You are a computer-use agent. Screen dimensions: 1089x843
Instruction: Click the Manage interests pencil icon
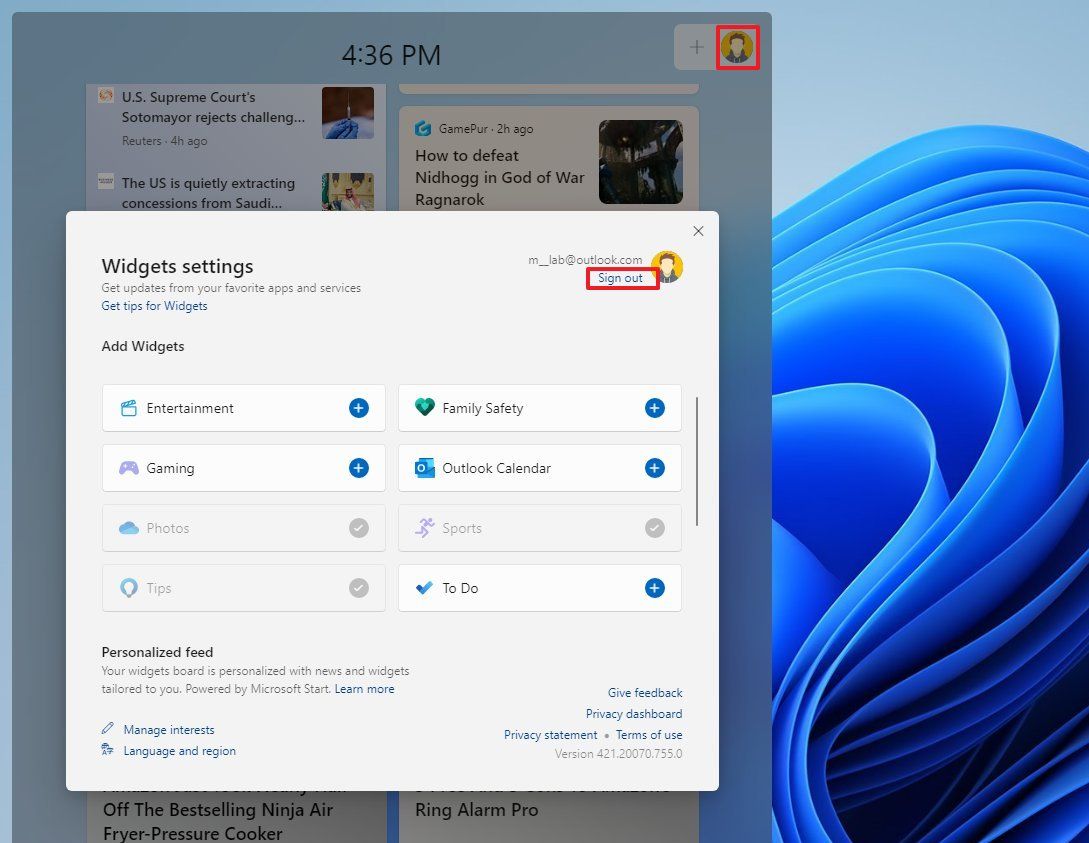point(110,729)
